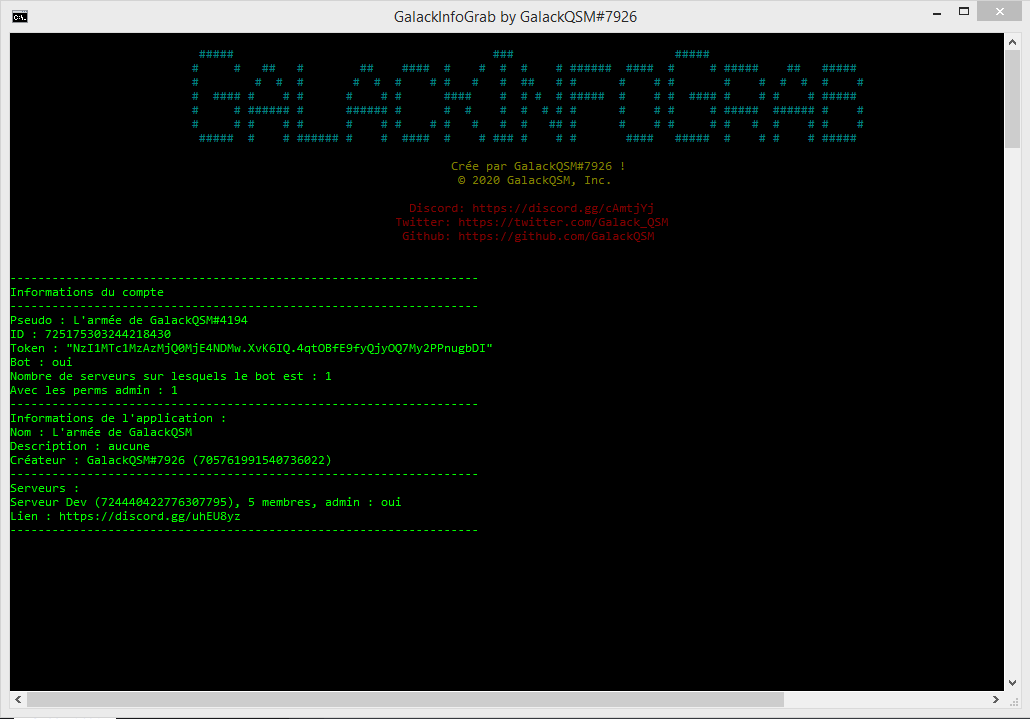This screenshot has height=719, width=1030.
Task: Click the Token string line
Action: point(252,348)
